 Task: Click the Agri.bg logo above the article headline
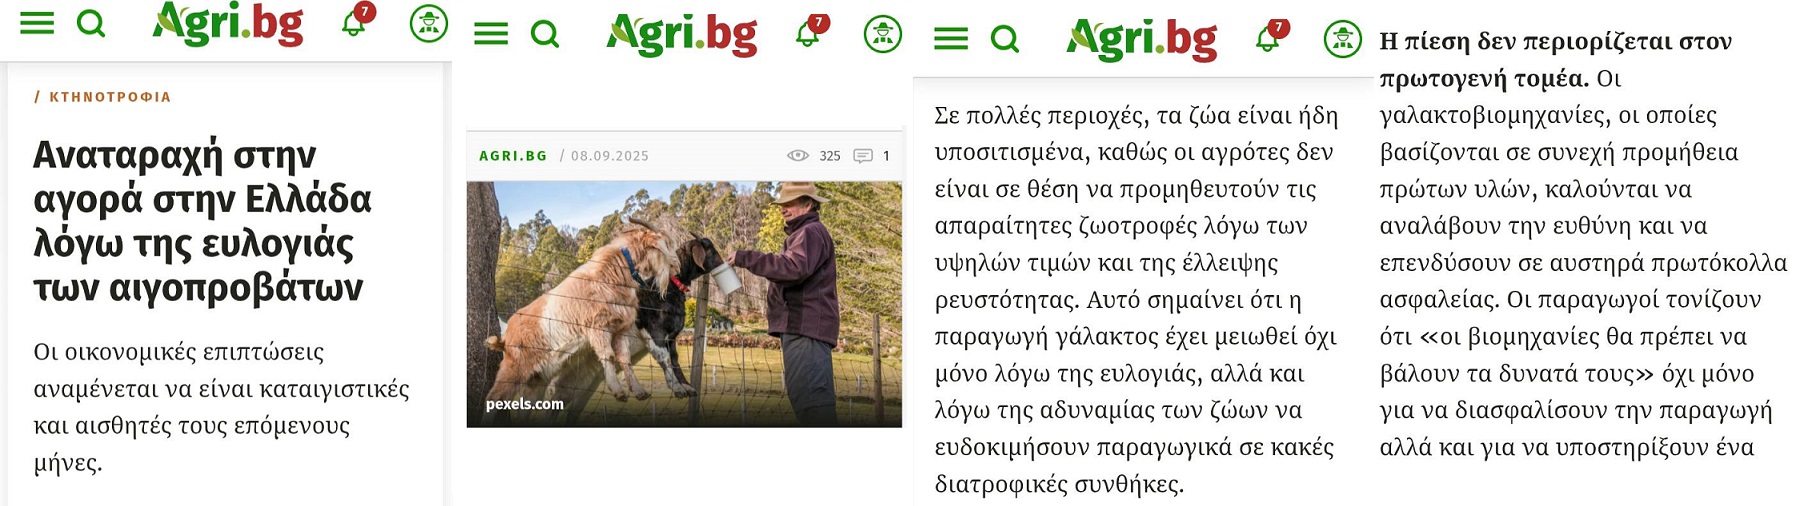(228, 24)
